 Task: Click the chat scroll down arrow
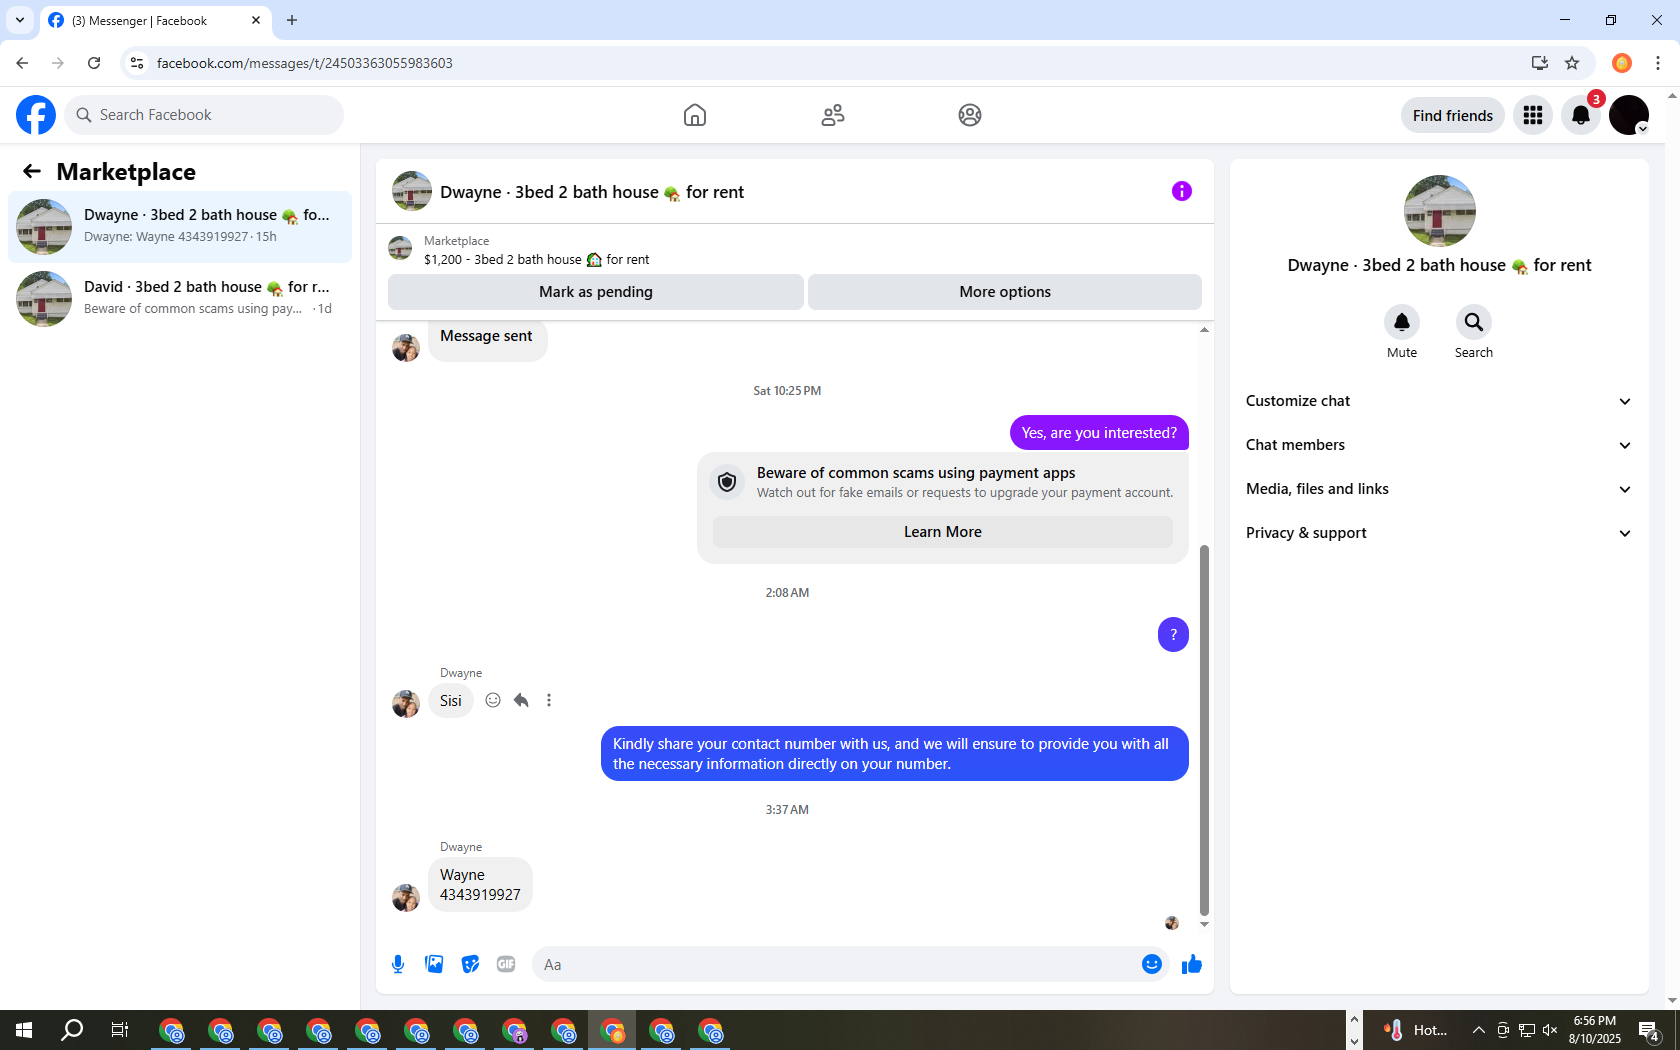click(1204, 925)
